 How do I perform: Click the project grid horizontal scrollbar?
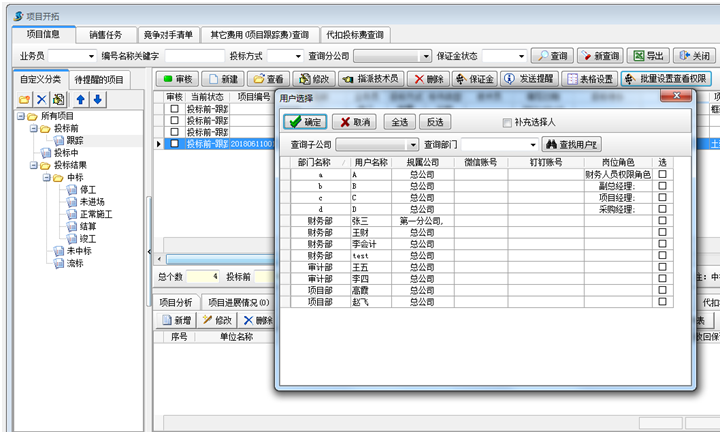pyautogui.click(x=220, y=259)
